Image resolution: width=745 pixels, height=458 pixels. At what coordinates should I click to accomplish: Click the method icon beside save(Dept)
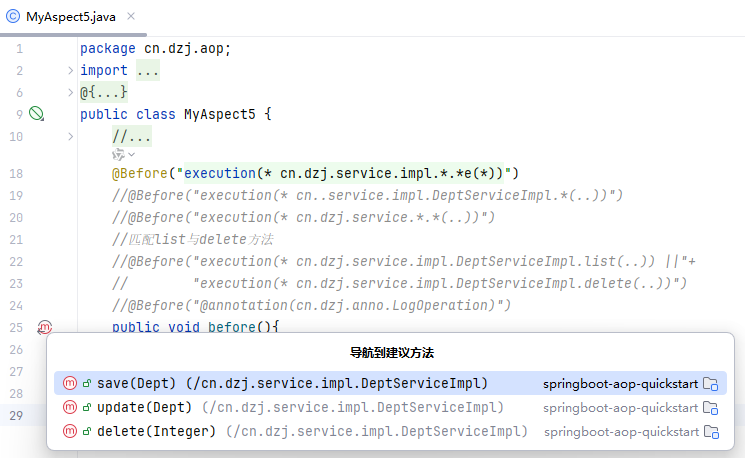pos(70,383)
